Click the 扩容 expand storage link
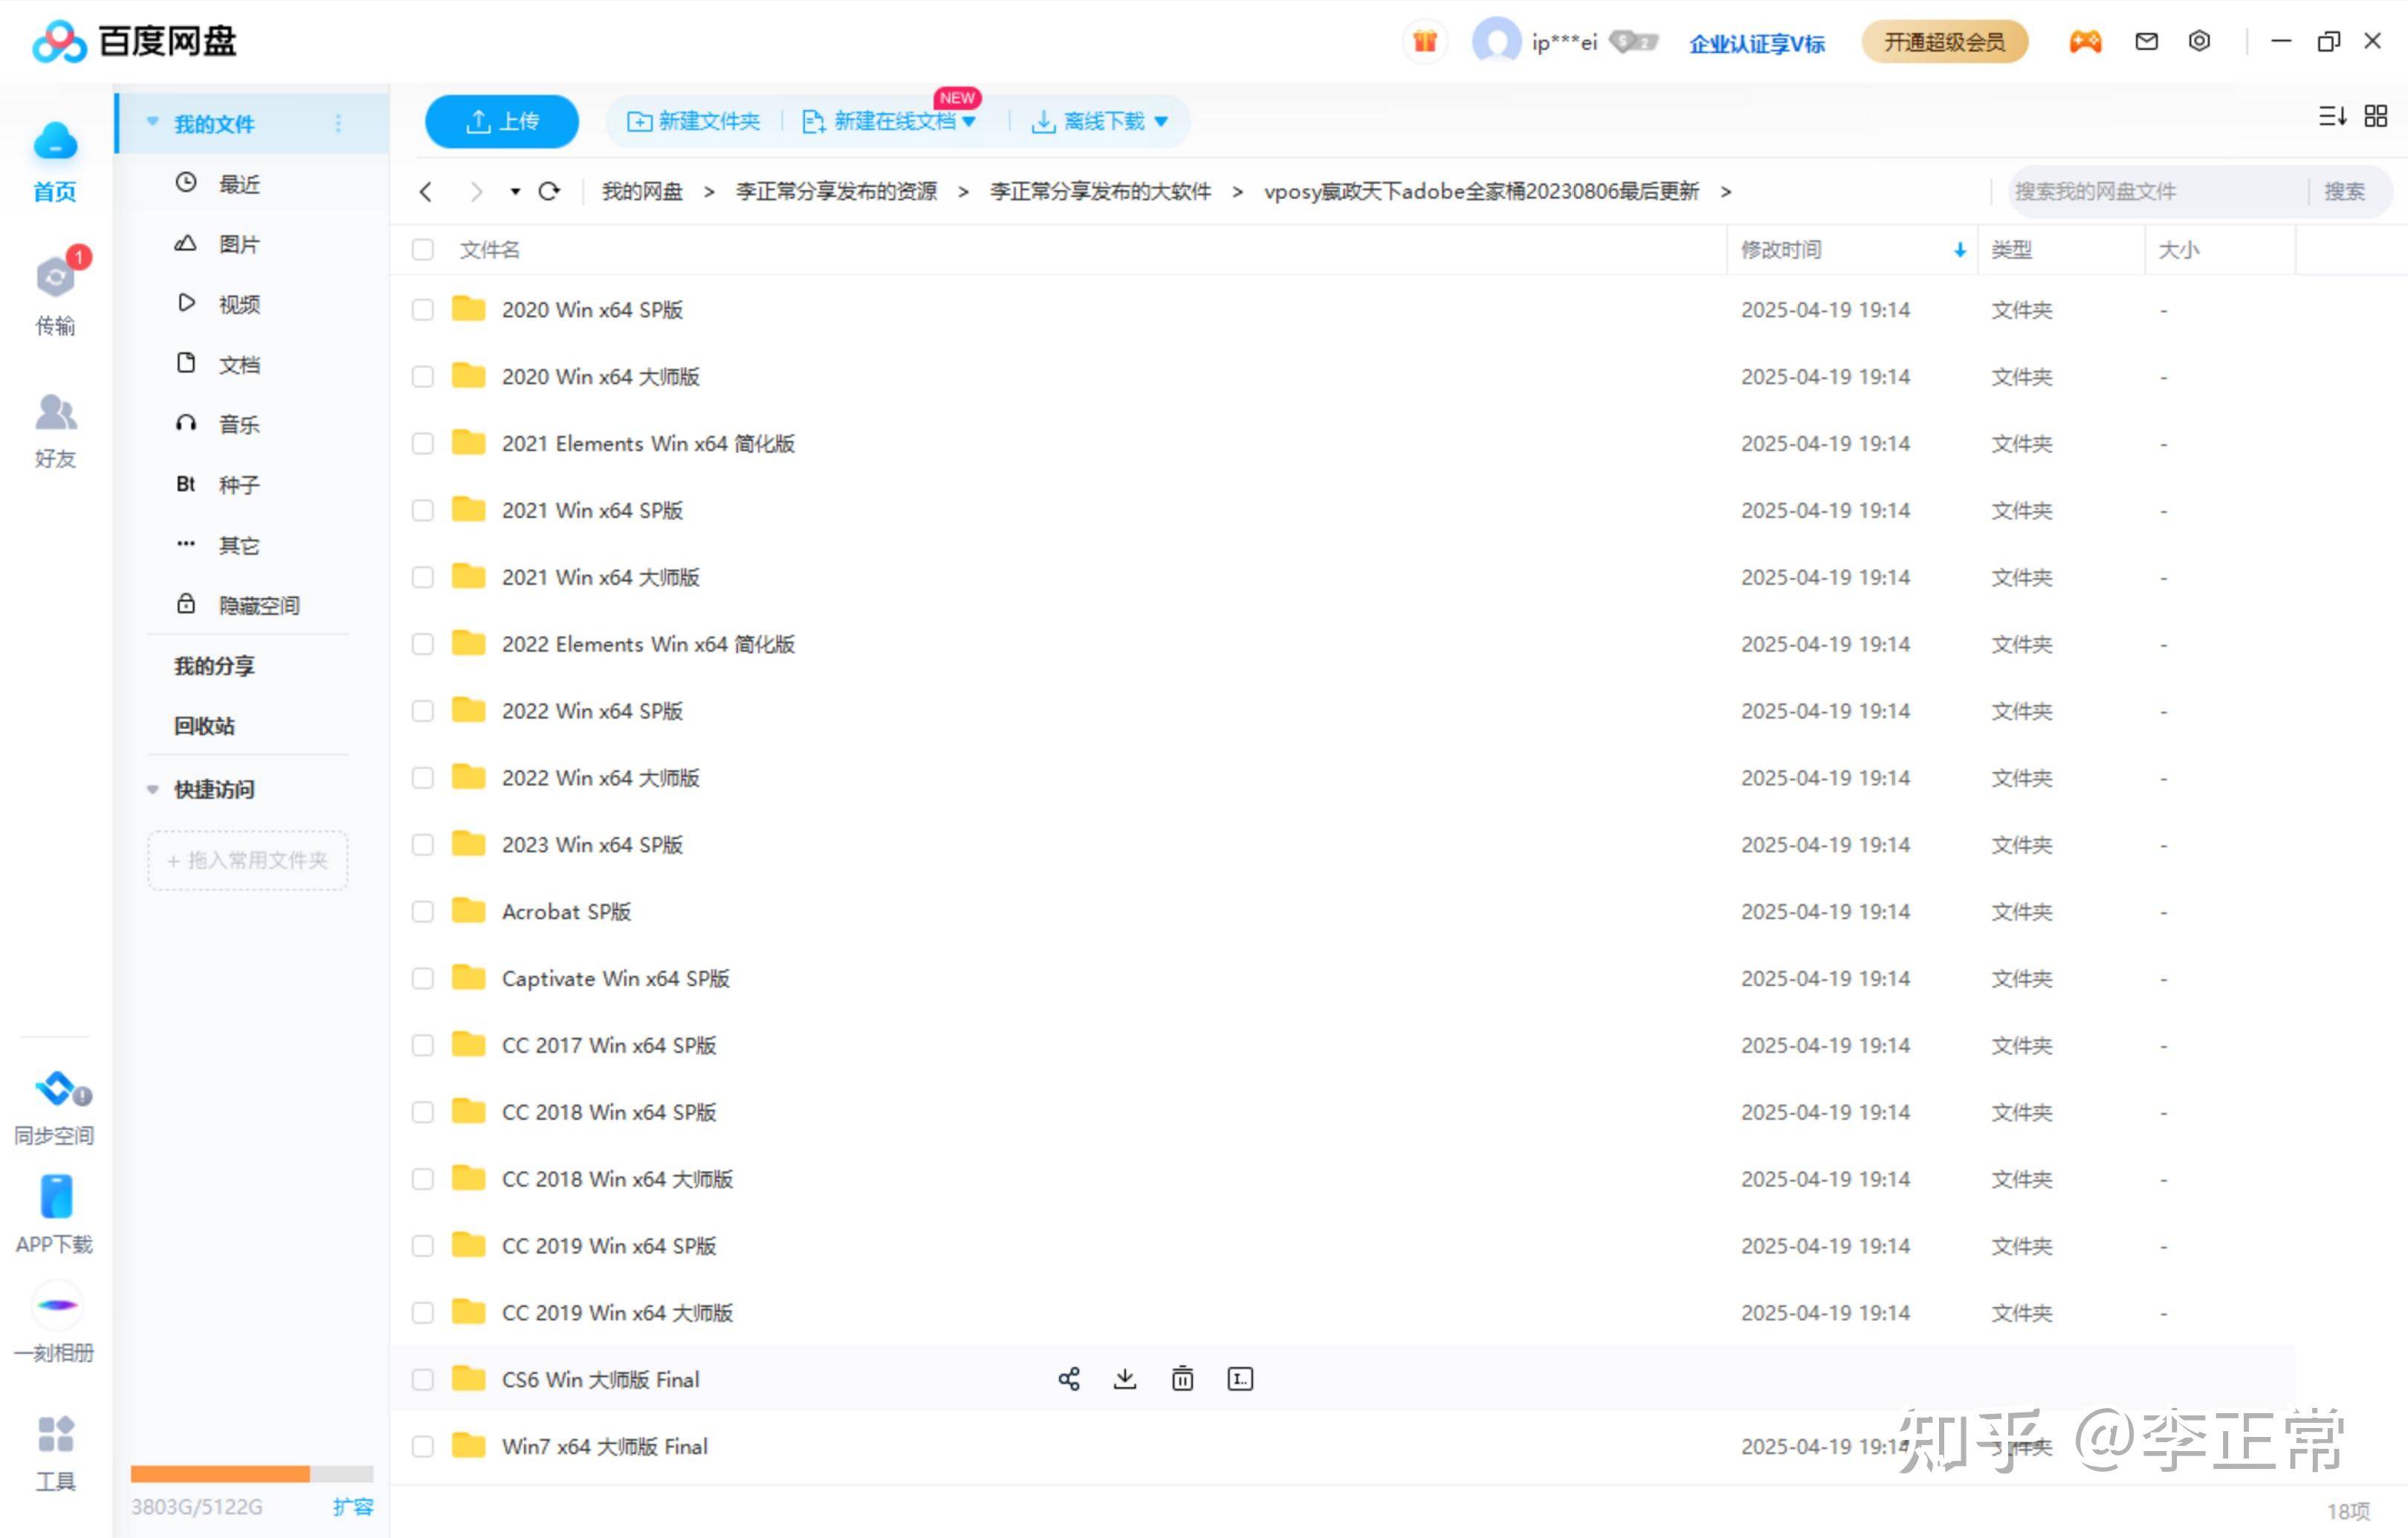This screenshot has width=2408, height=1538. click(353, 1507)
